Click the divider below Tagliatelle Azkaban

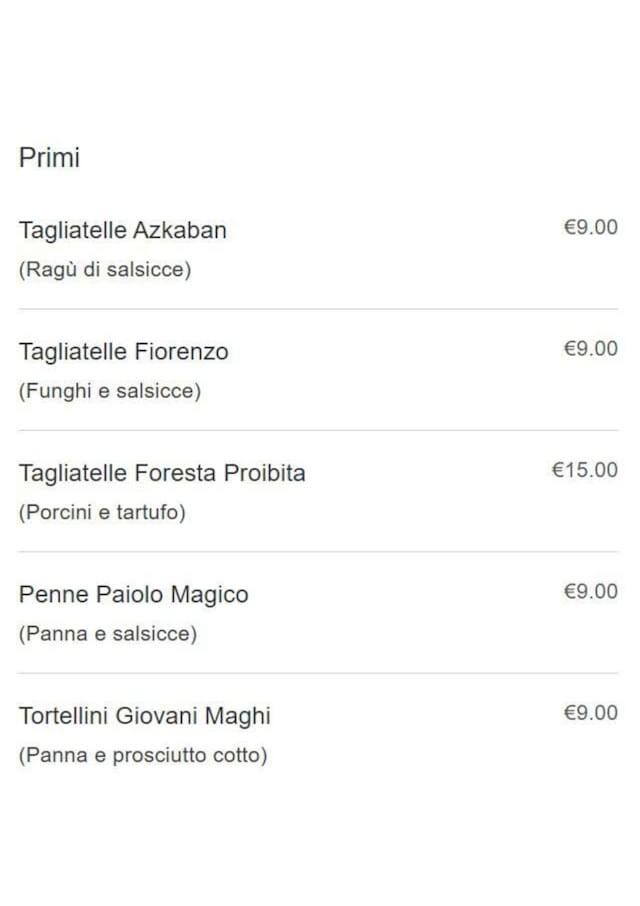pos(318,309)
